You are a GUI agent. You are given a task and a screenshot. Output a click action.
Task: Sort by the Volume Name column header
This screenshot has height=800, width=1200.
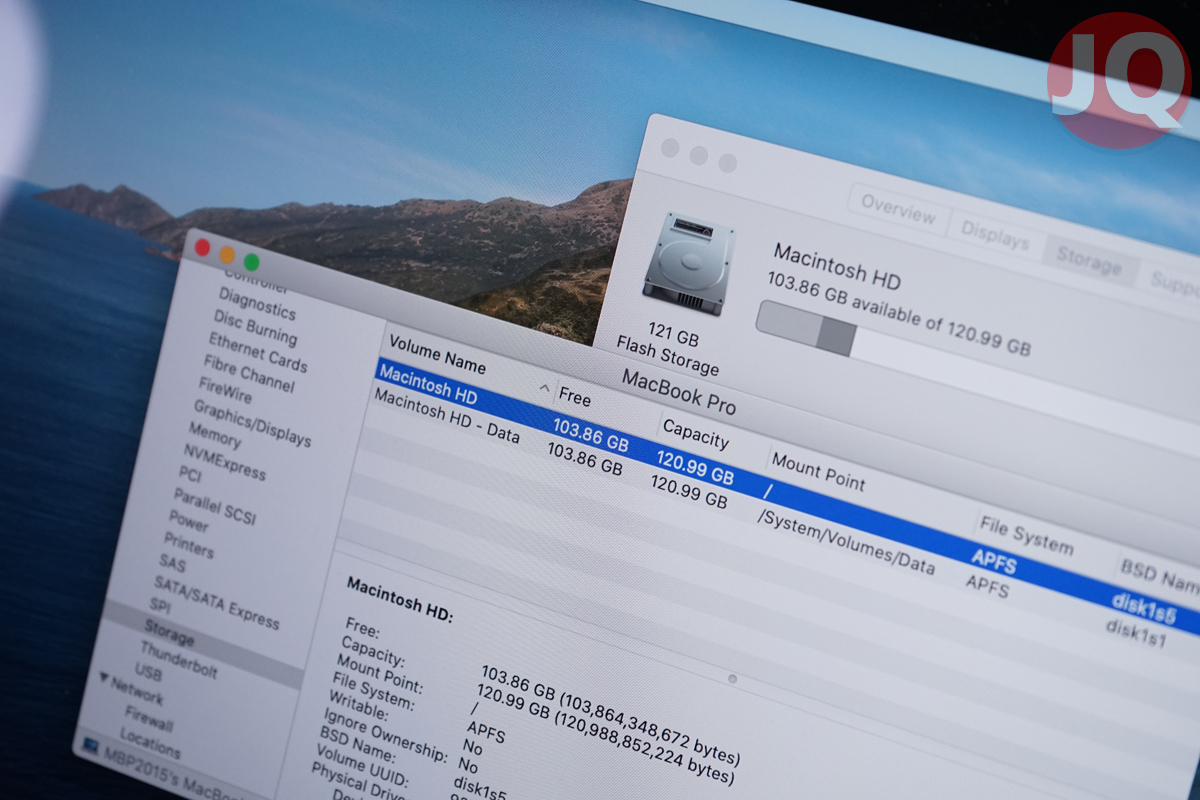[x=437, y=353]
